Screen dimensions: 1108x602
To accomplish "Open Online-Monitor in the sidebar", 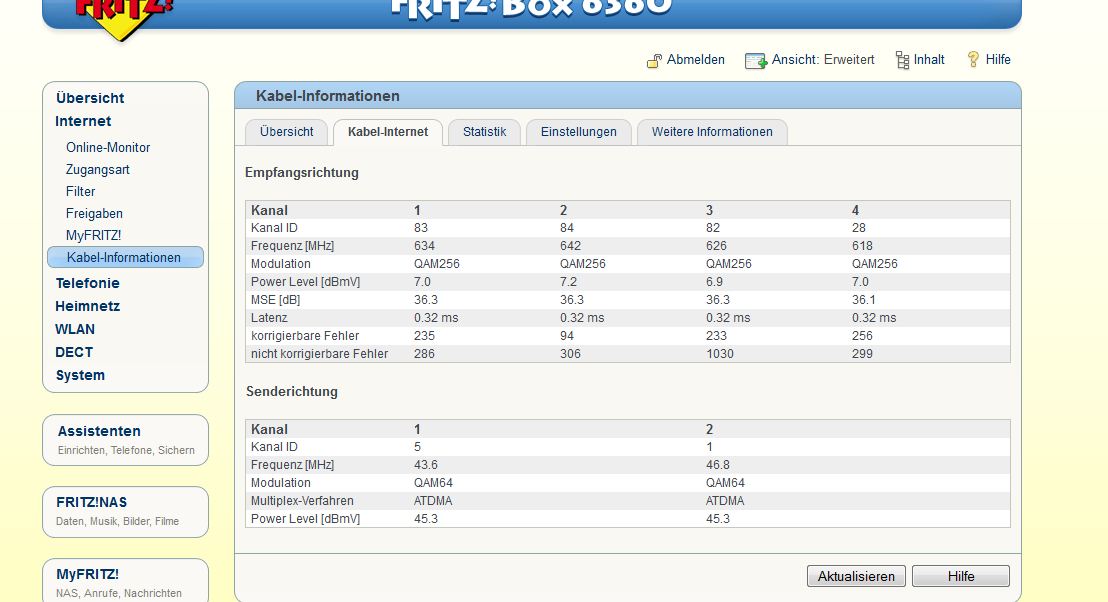I will (x=108, y=148).
